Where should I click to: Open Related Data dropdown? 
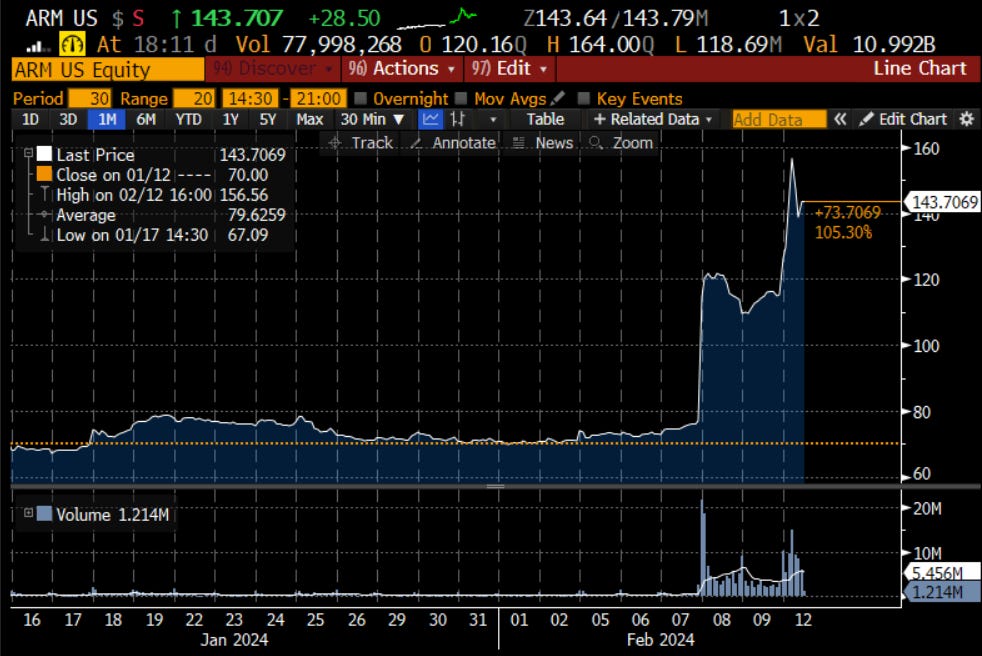[x=653, y=119]
